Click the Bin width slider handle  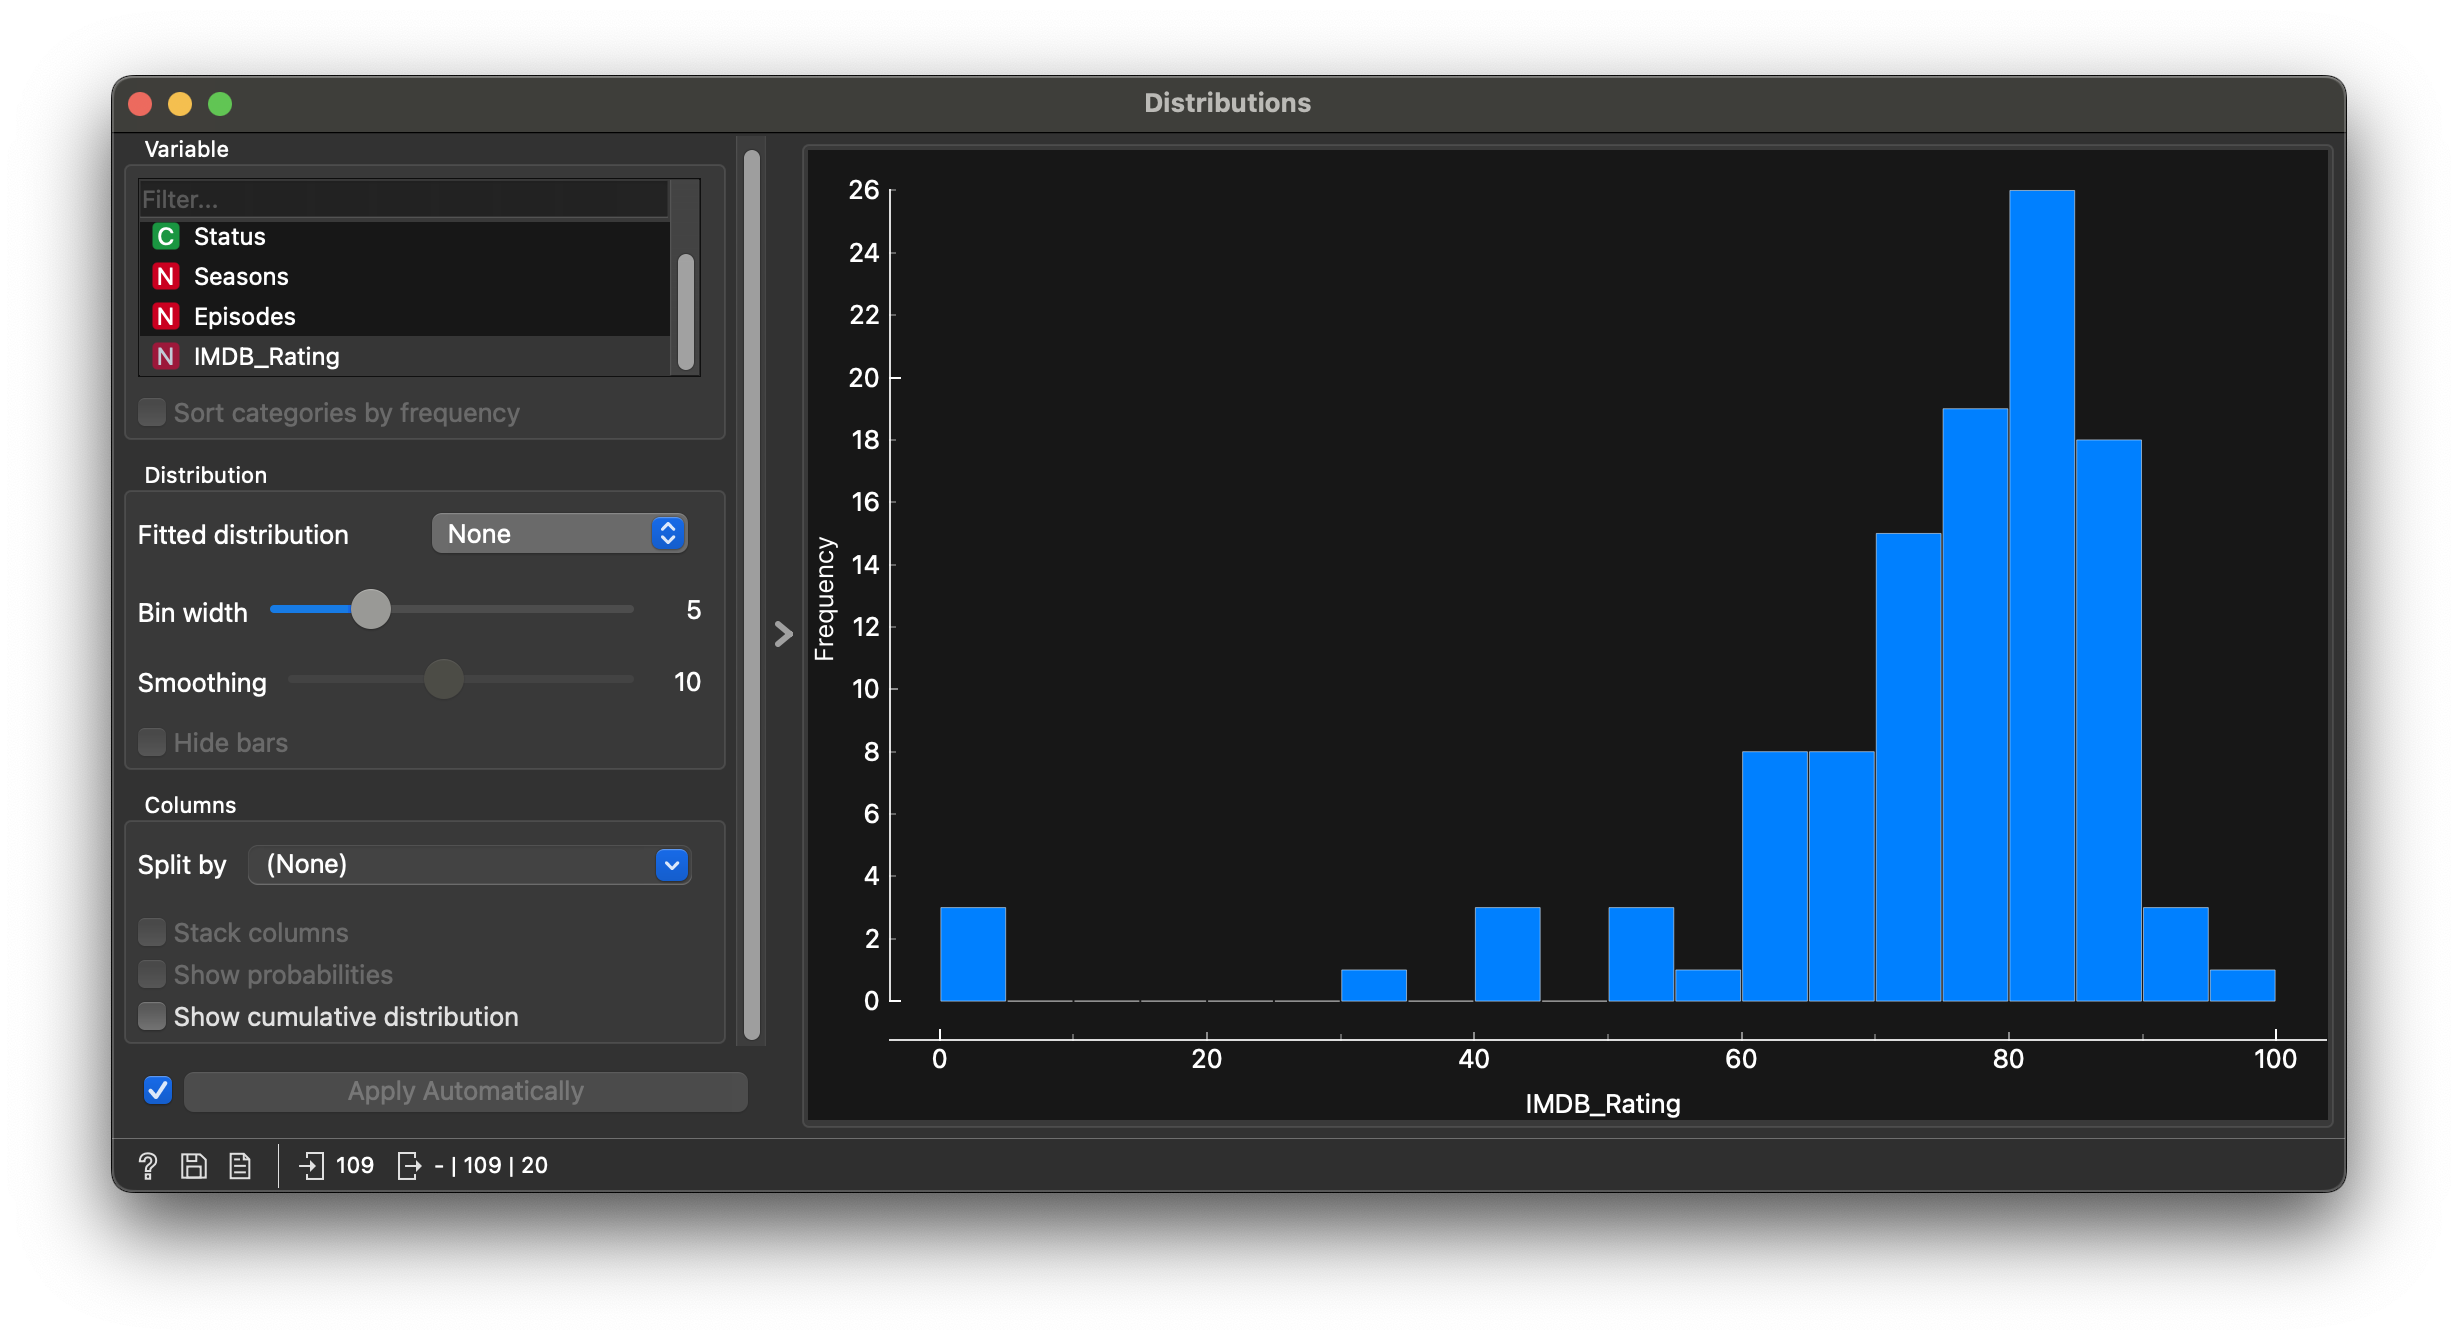tap(371, 609)
